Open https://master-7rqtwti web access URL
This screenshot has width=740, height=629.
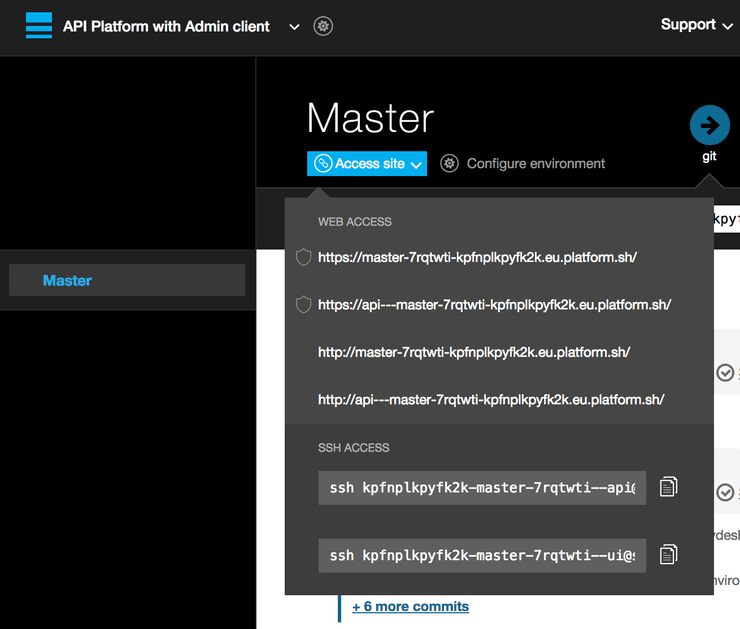point(477,257)
